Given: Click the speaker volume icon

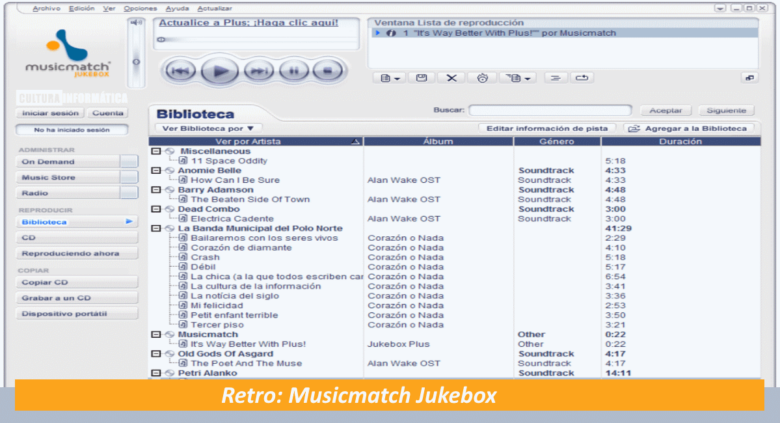Looking at the screenshot, I should (136, 23).
